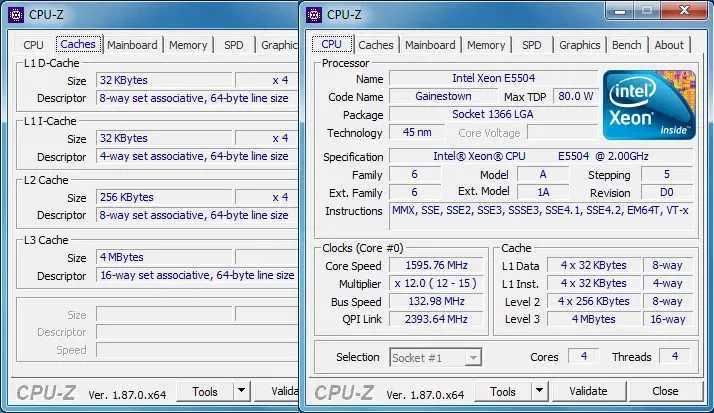
Task: Click the Code Name value 'Gainestown'
Action: point(443,97)
